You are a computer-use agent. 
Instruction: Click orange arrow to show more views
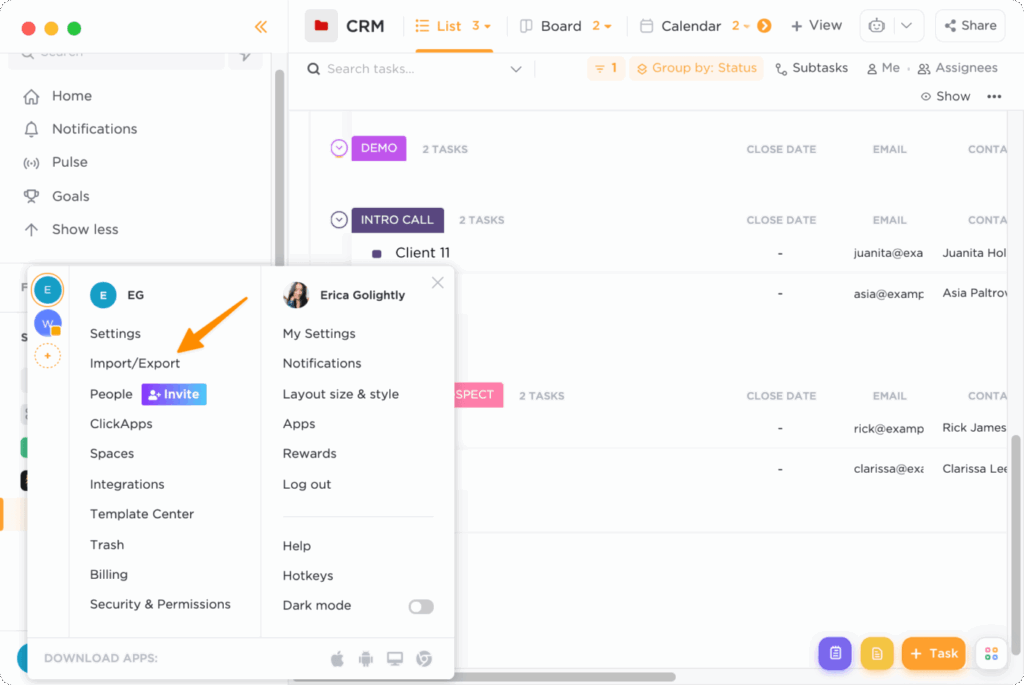point(764,26)
